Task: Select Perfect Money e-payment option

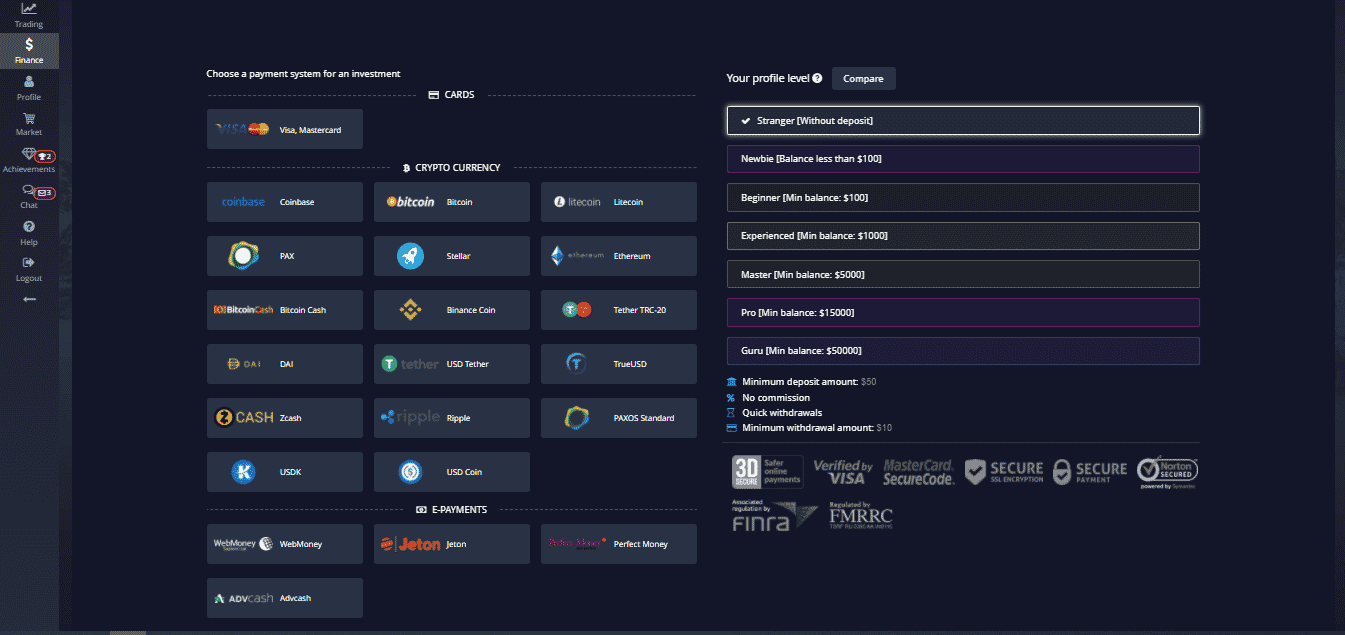Action: (x=619, y=544)
